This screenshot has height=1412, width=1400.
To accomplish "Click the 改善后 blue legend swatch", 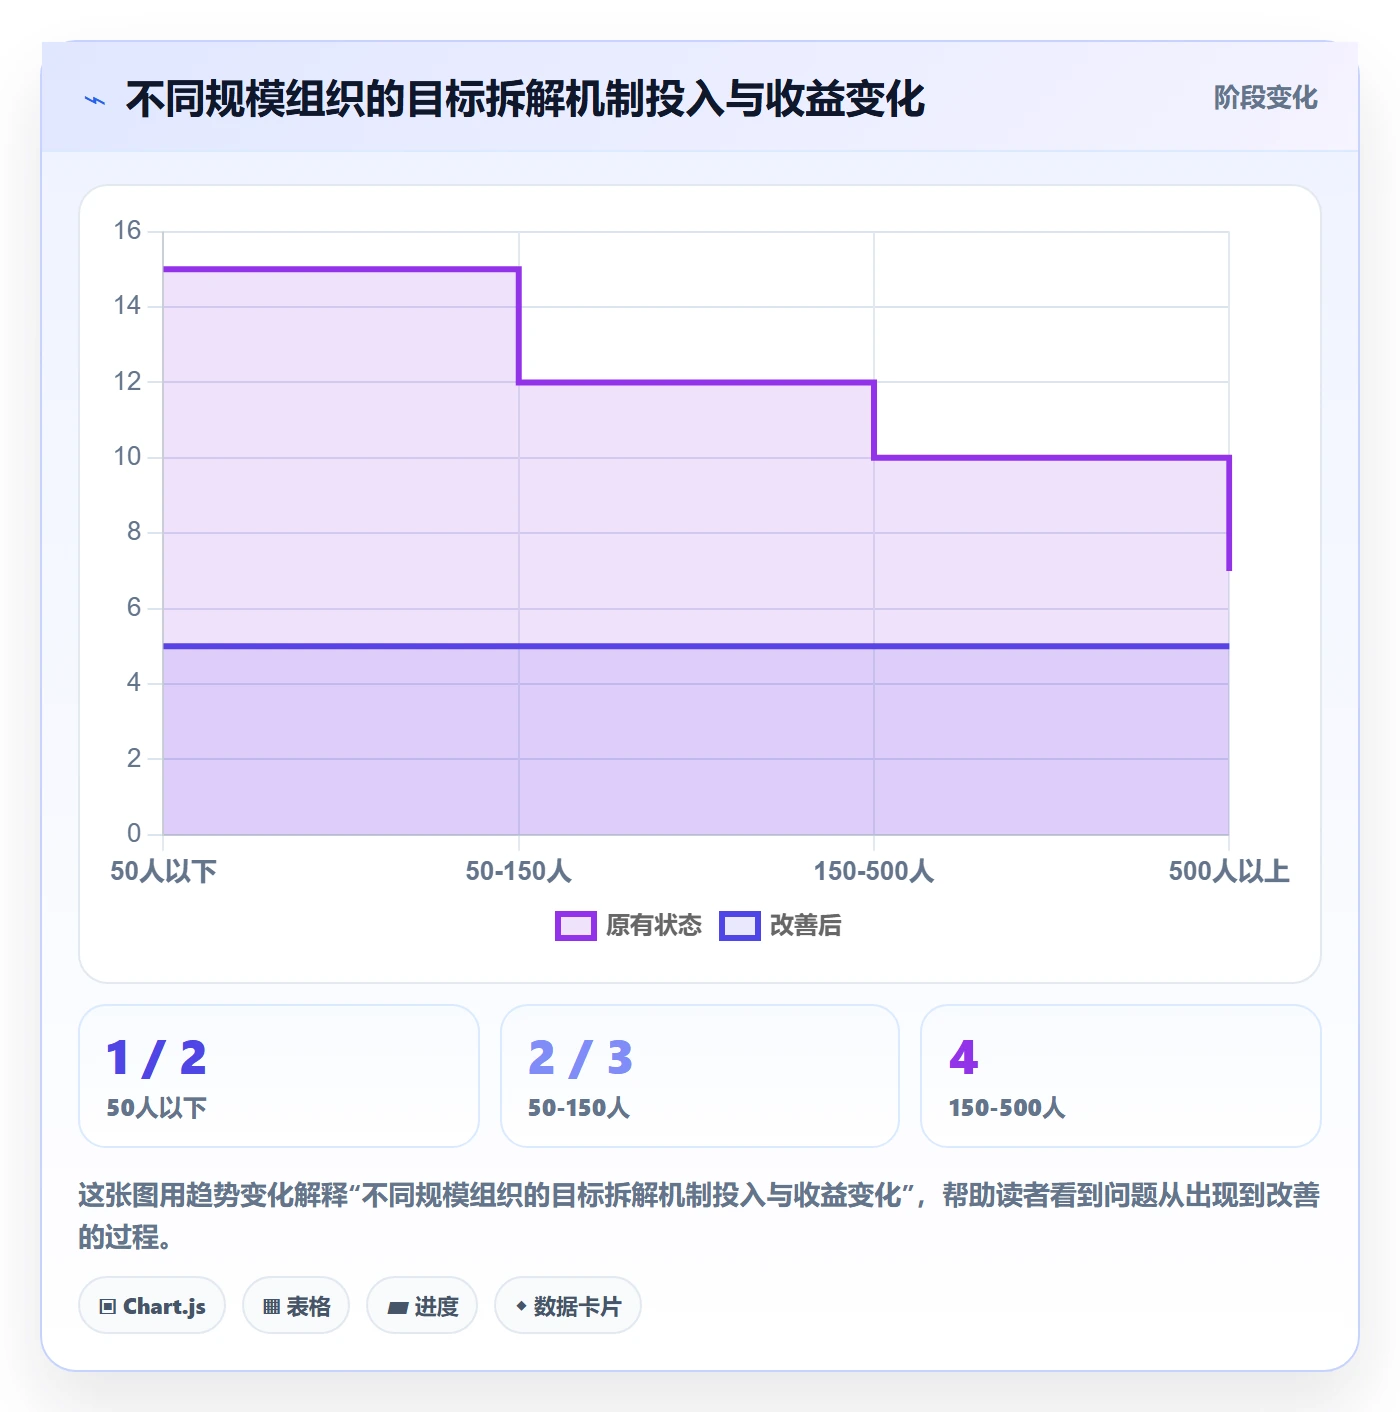I will coord(740,926).
